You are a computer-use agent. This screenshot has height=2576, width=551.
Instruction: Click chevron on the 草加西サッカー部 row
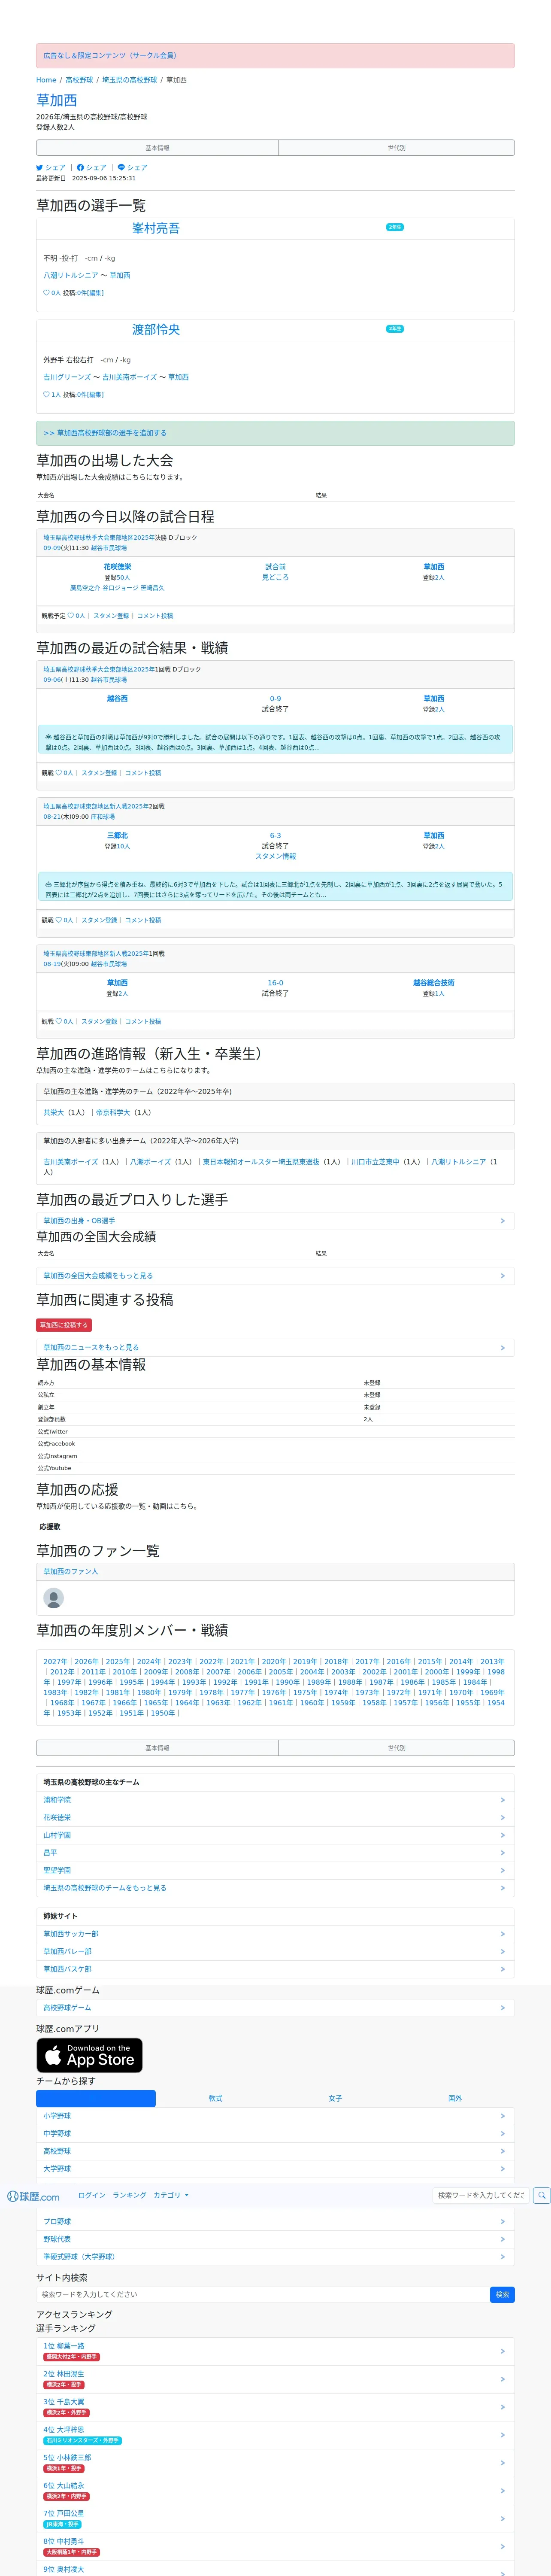point(502,1934)
